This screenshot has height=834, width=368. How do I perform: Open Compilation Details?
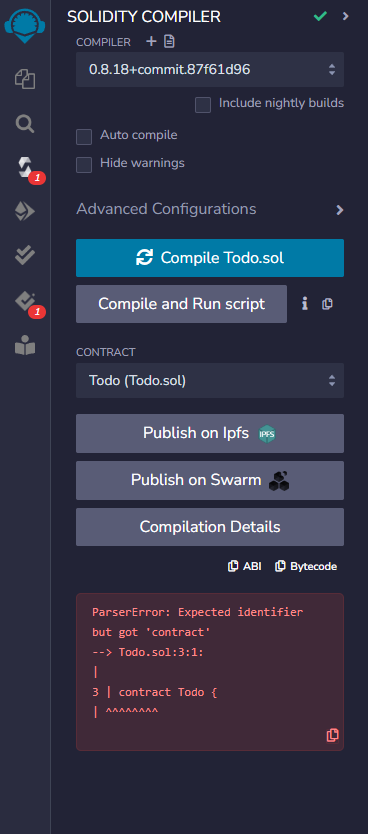coord(210,527)
